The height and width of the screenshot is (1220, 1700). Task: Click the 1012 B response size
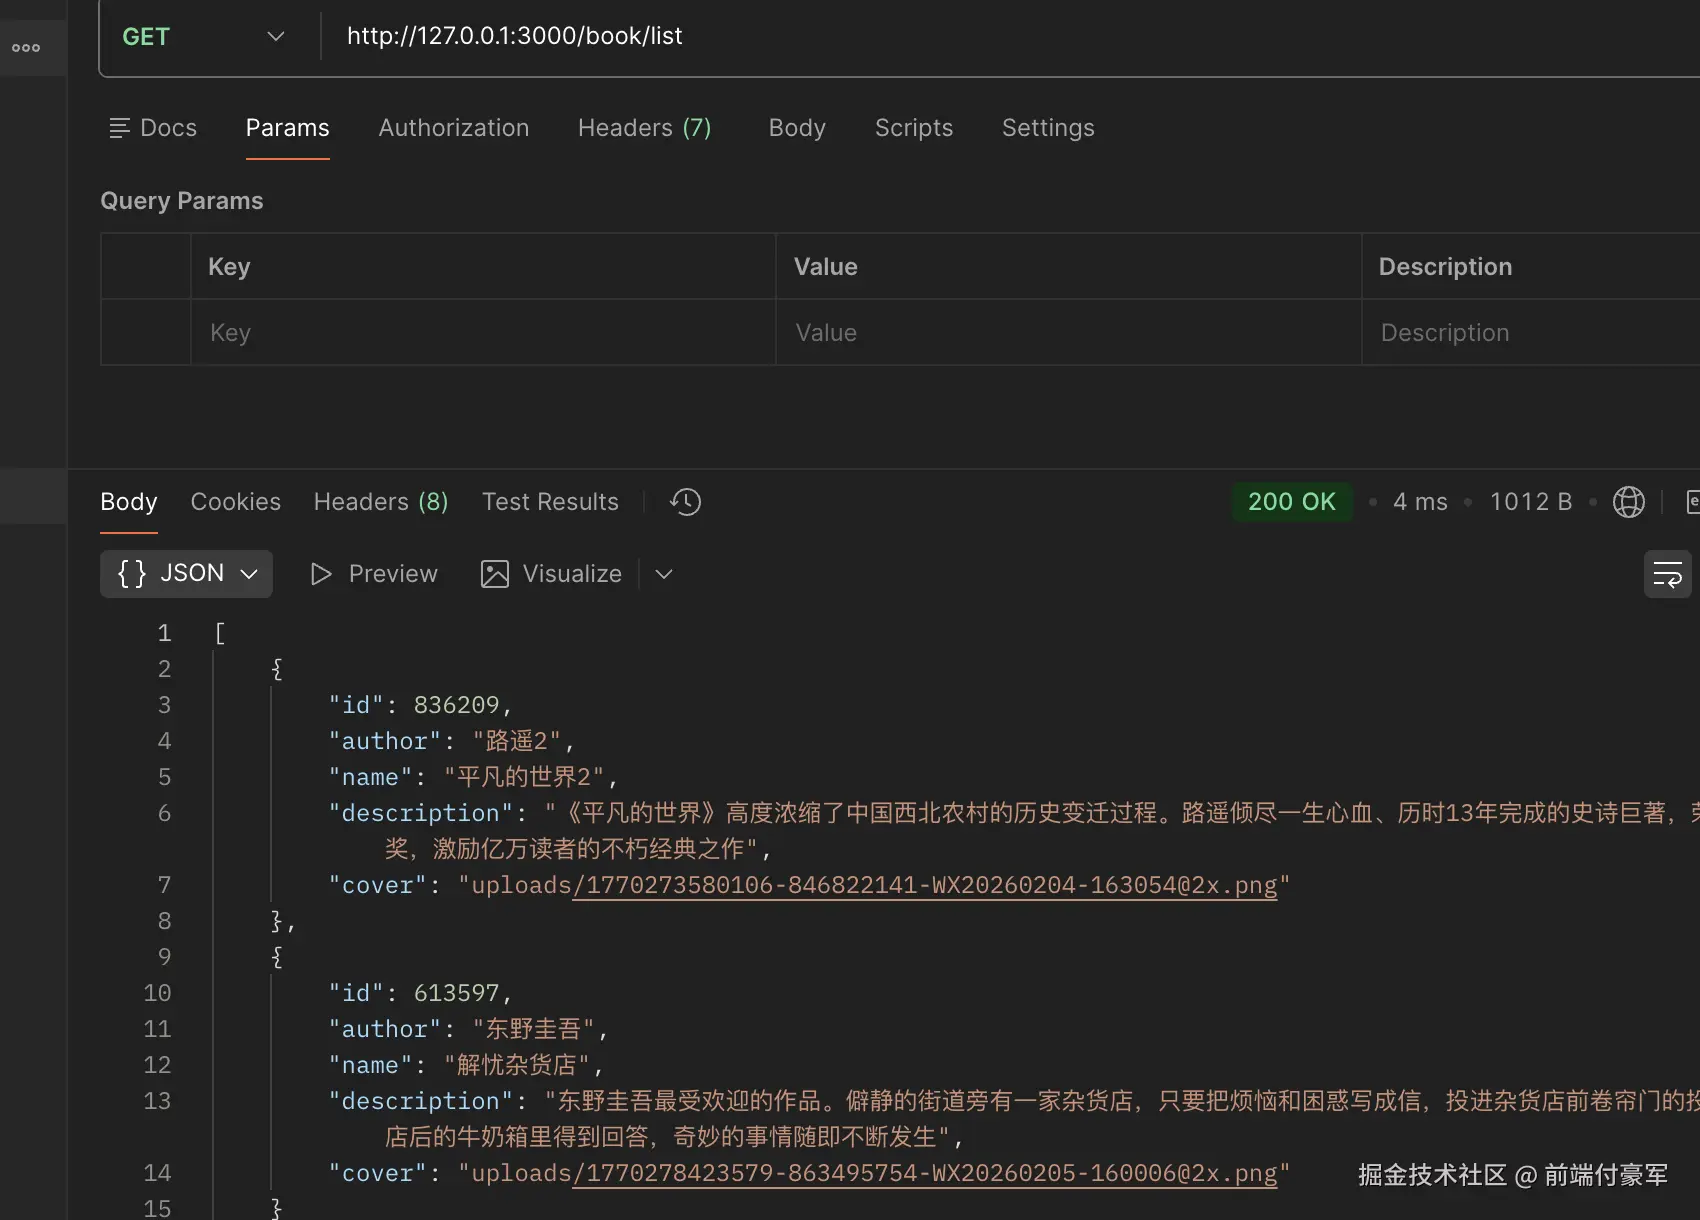tap(1531, 502)
